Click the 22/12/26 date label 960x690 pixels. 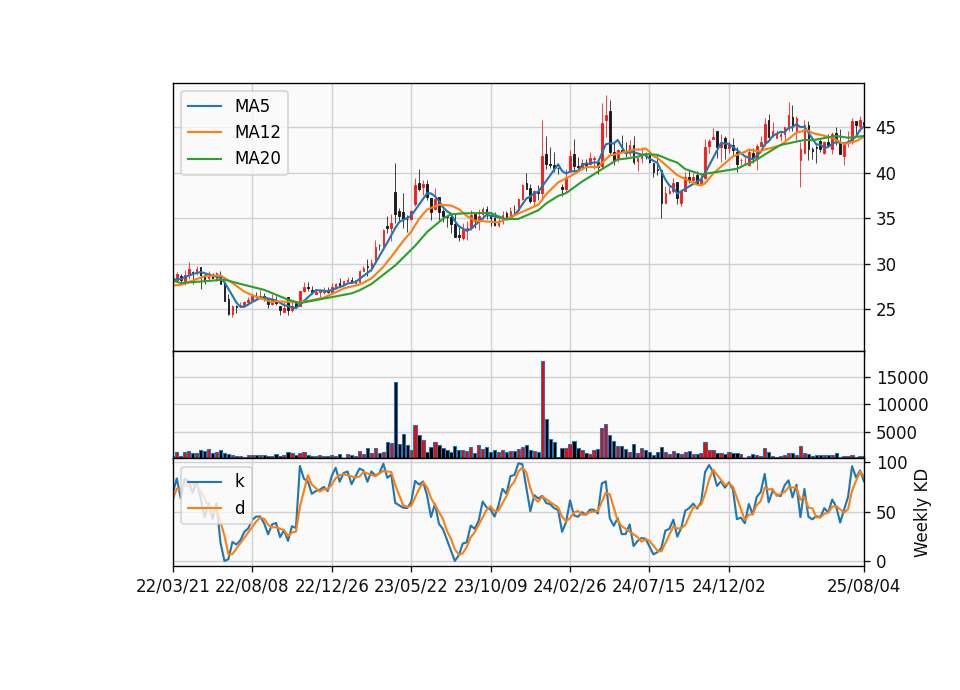pos(332,586)
